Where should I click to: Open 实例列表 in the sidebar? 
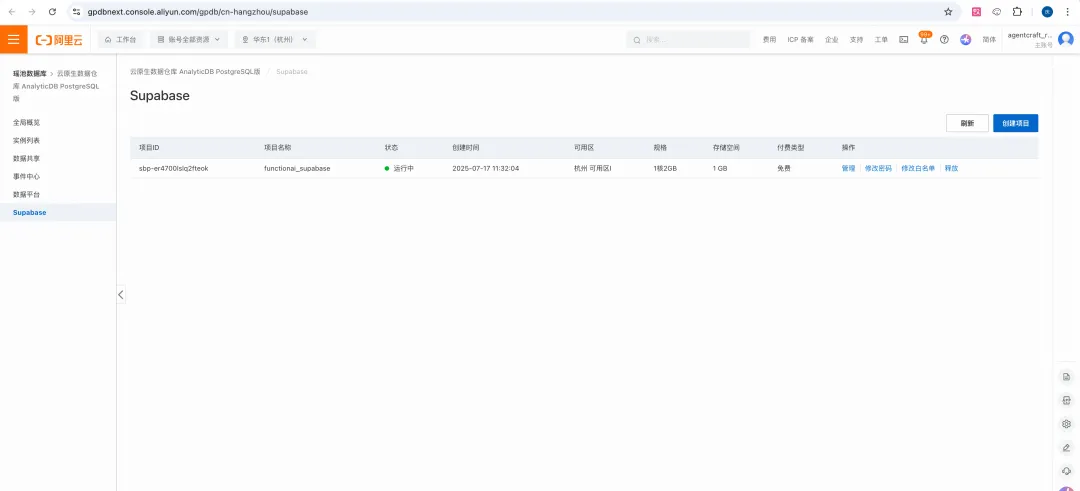pyautogui.click(x=26, y=140)
